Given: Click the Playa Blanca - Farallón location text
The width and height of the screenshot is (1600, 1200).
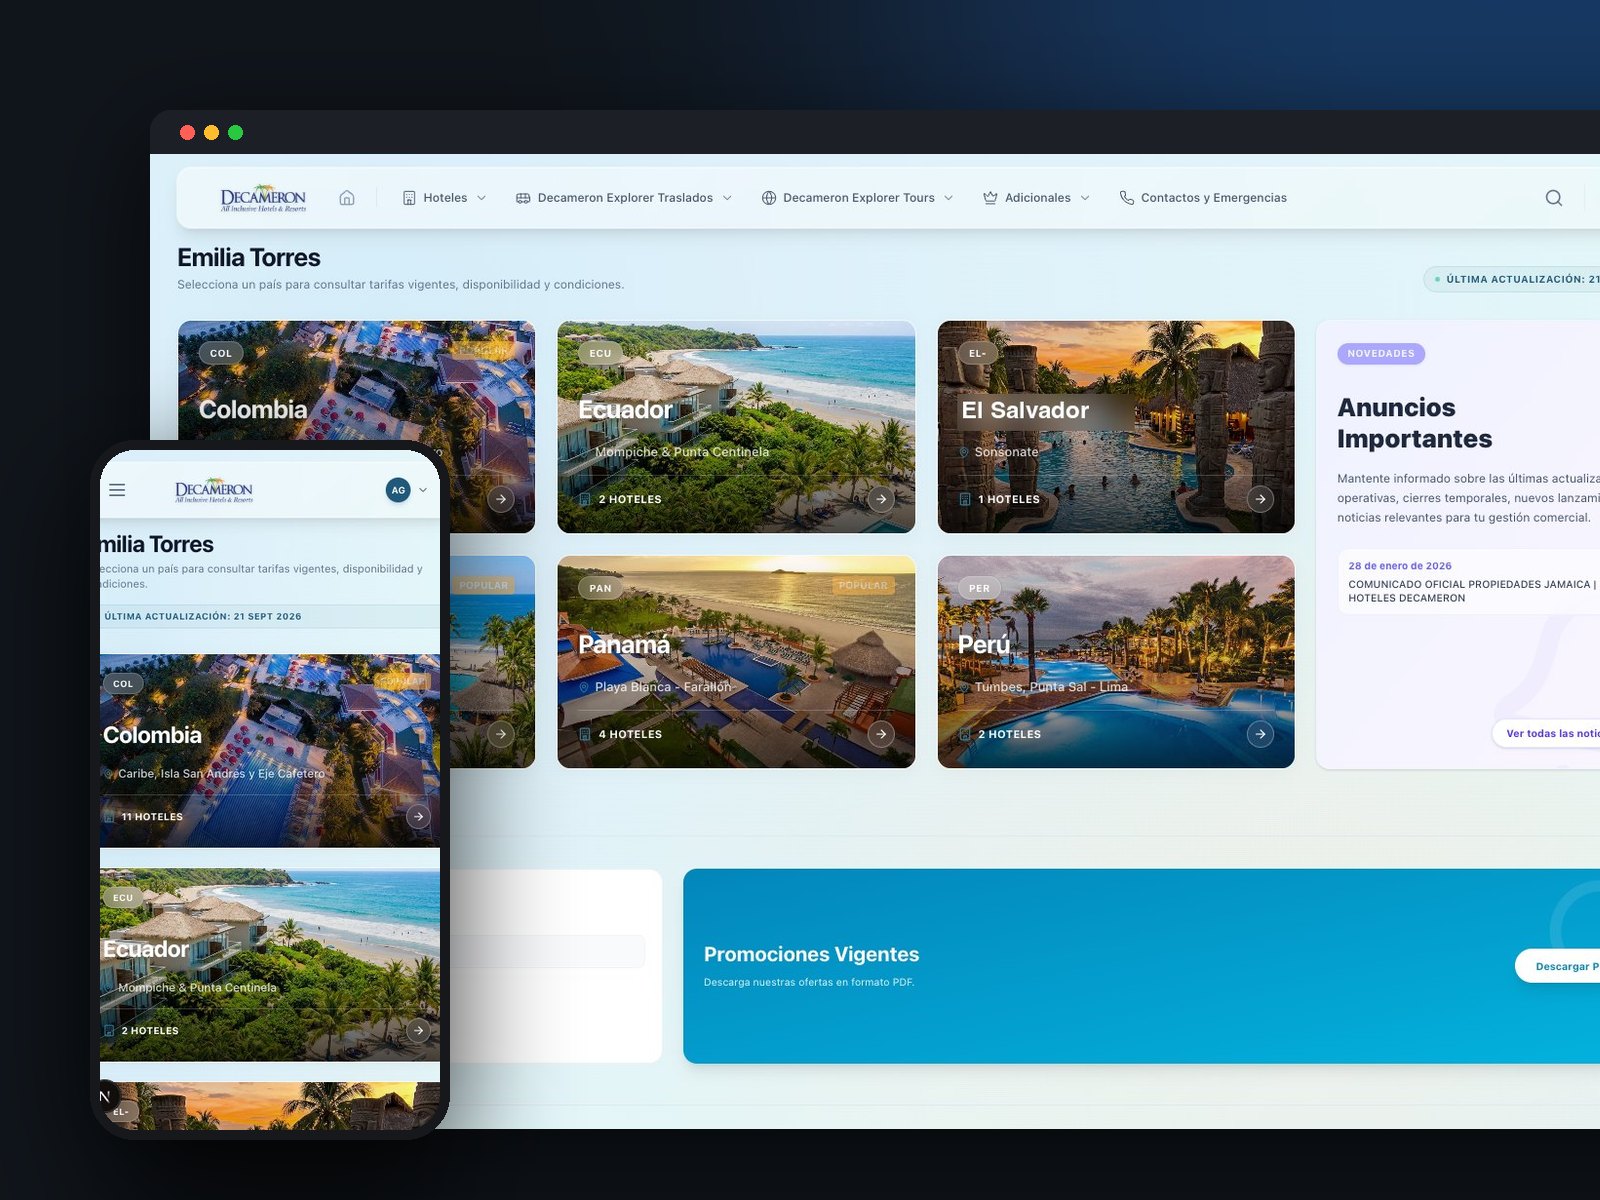Looking at the screenshot, I should click(663, 687).
